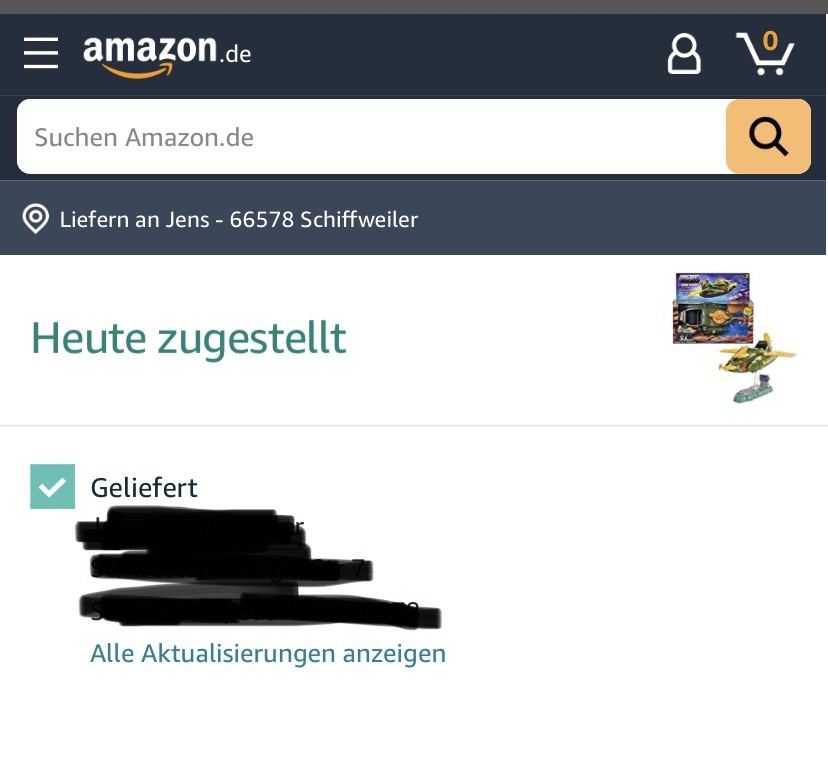Click the .de suffix of logo
The width and height of the screenshot is (828, 758).
[x=236, y=54]
